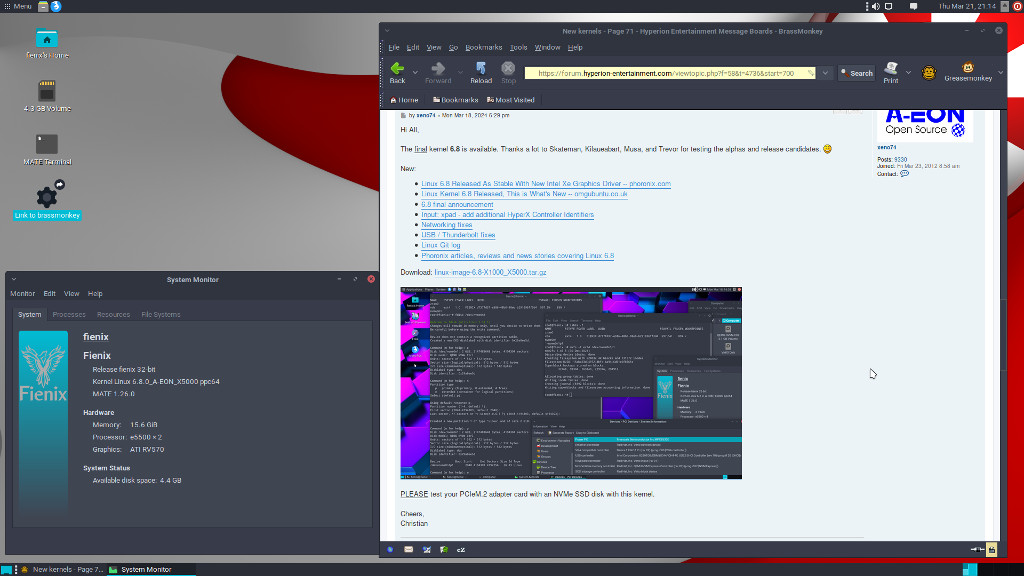The image size is (1024, 576).
Task: Click the Reload page icon
Action: tap(481, 69)
